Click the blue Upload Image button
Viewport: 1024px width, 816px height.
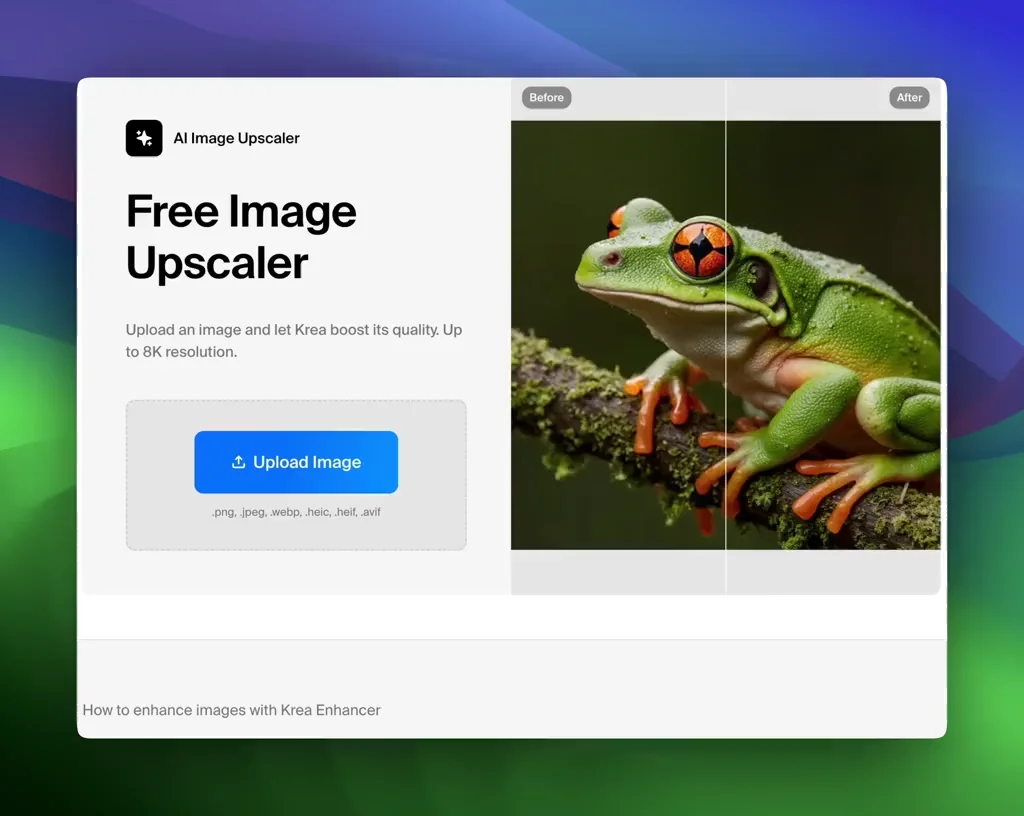tap(296, 462)
